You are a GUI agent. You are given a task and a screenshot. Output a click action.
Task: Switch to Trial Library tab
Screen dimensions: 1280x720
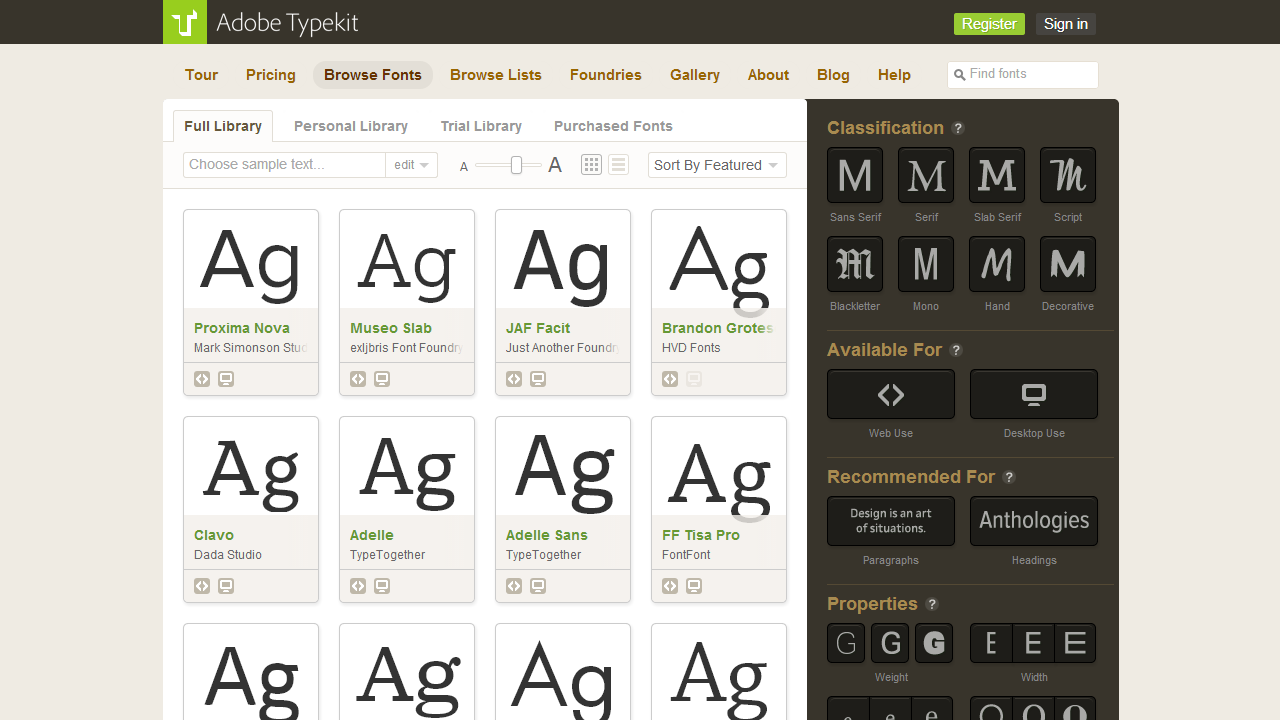coord(481,126)
